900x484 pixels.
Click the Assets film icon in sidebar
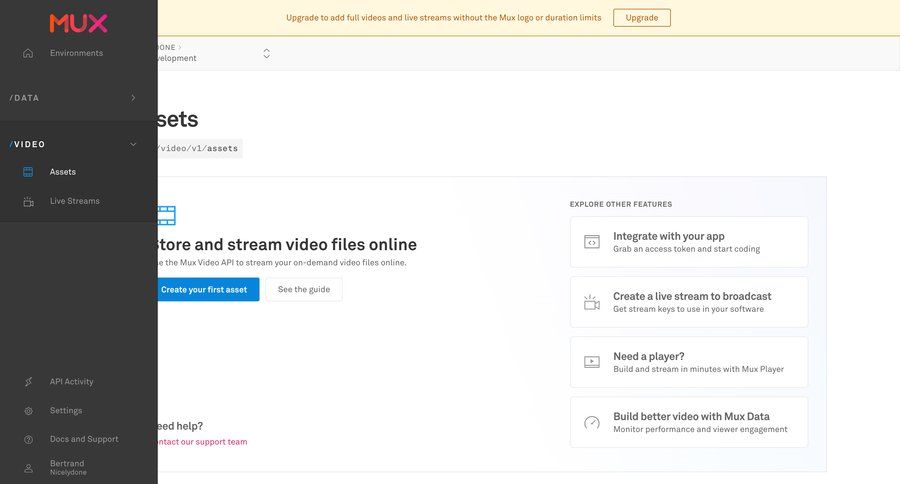tap(28, 172)
